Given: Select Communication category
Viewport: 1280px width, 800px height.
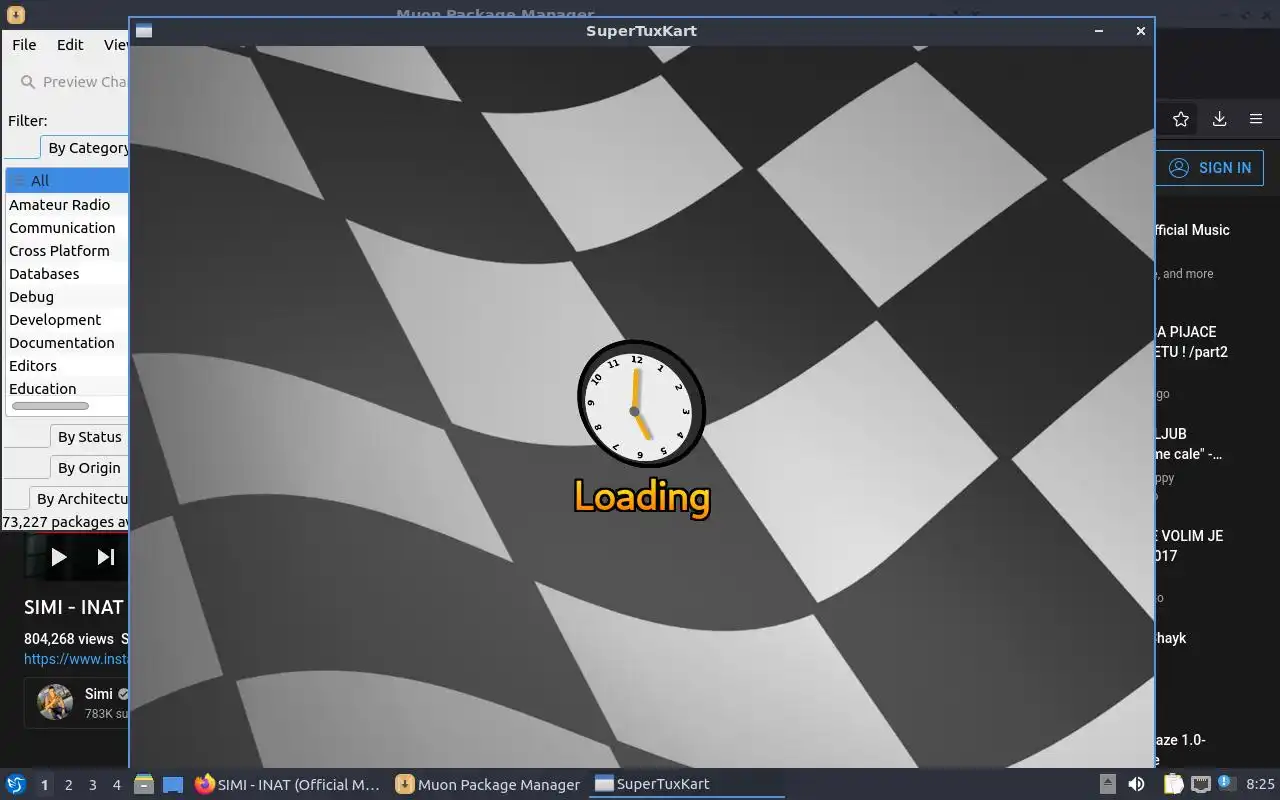Looking at the screenshot, I should [x=67, y=228].
